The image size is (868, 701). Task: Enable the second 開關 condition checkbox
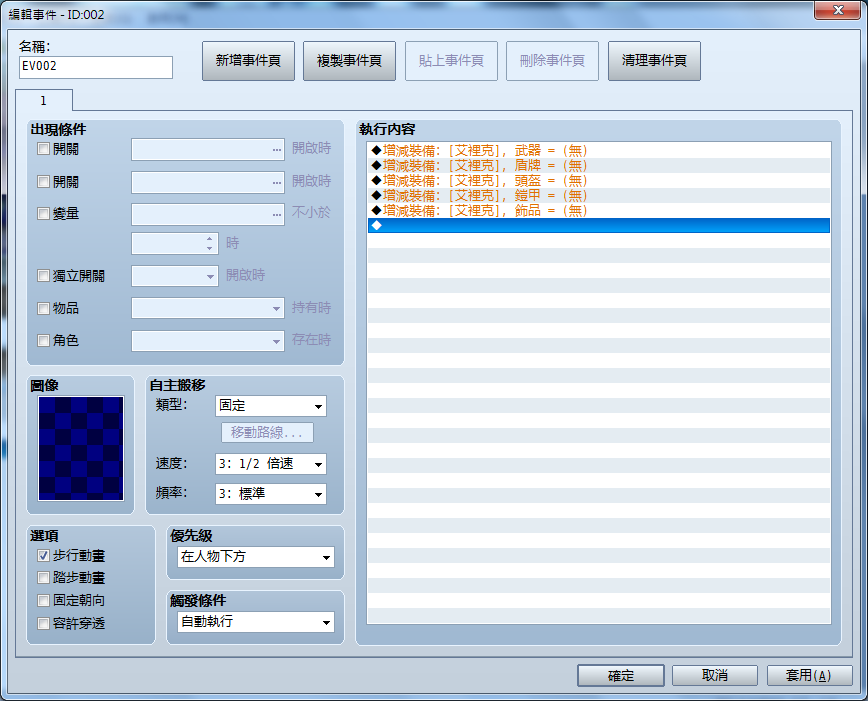(x=43, y=181)
